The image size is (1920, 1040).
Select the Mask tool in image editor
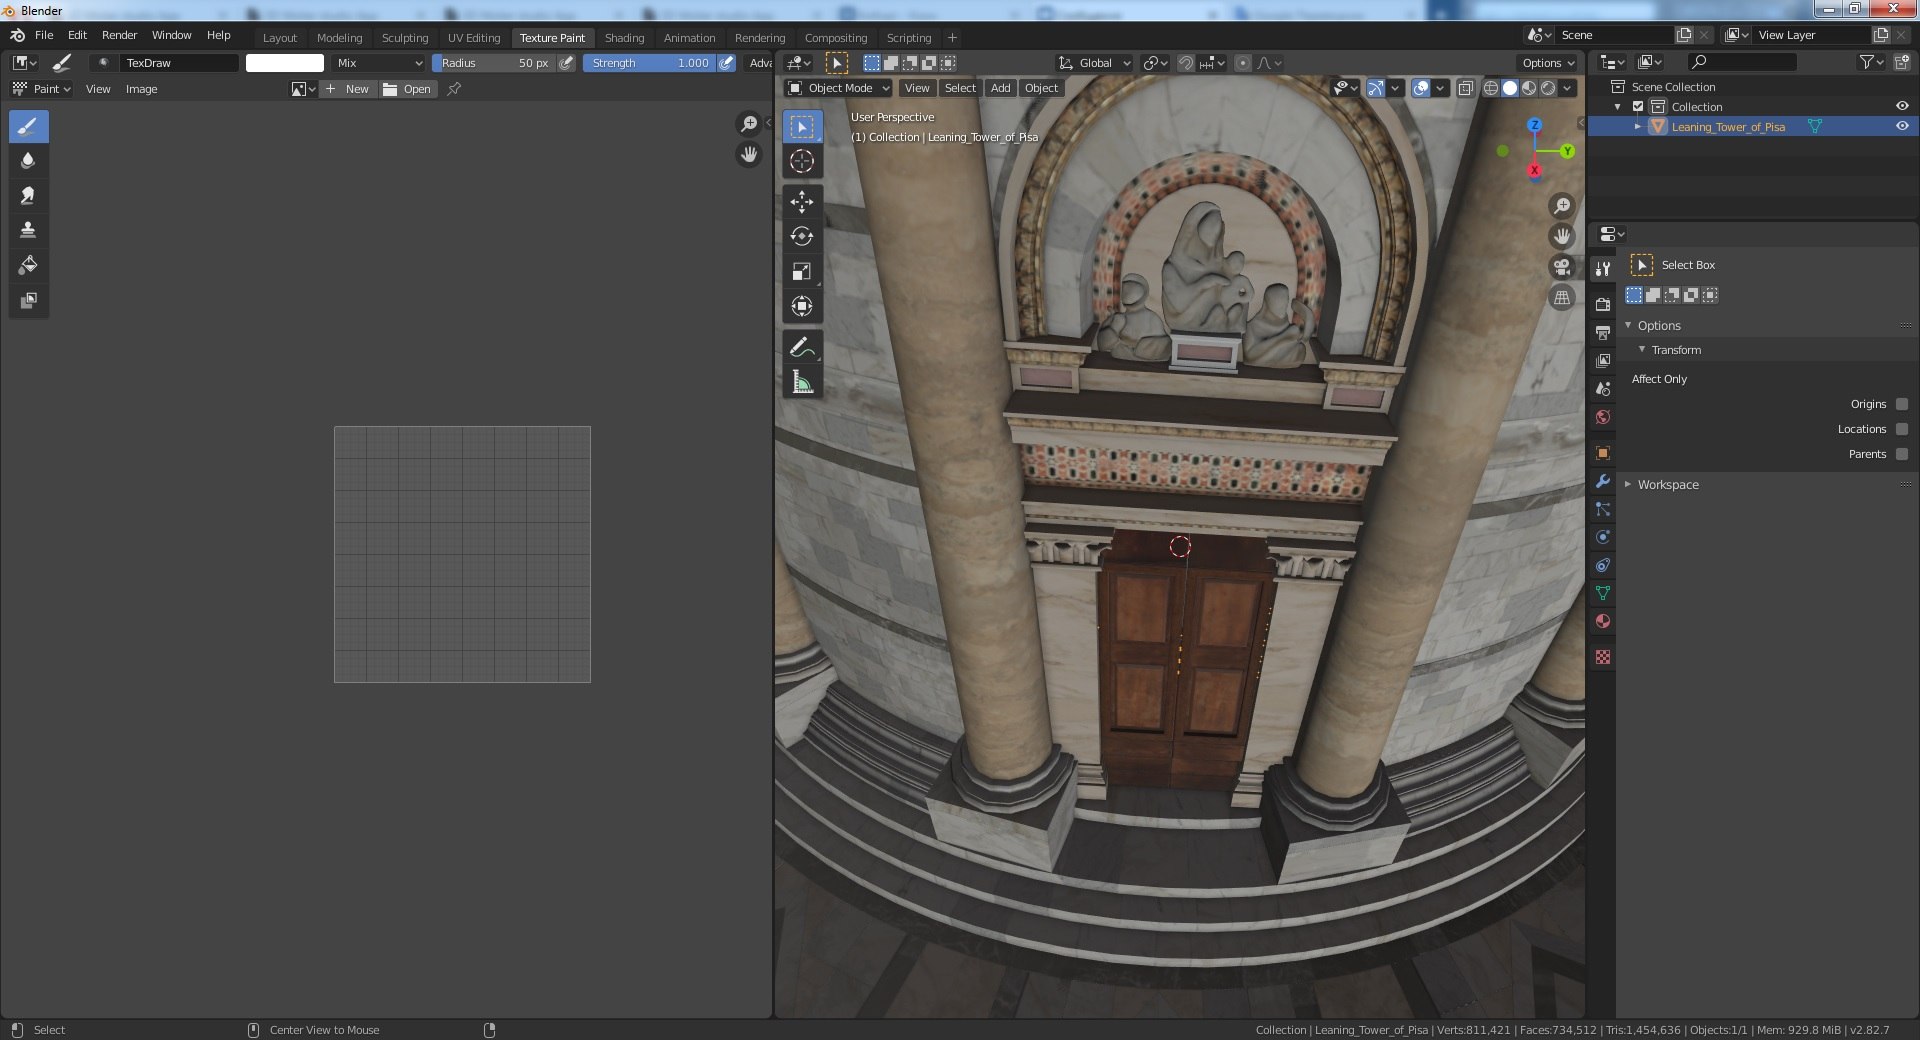28,300
